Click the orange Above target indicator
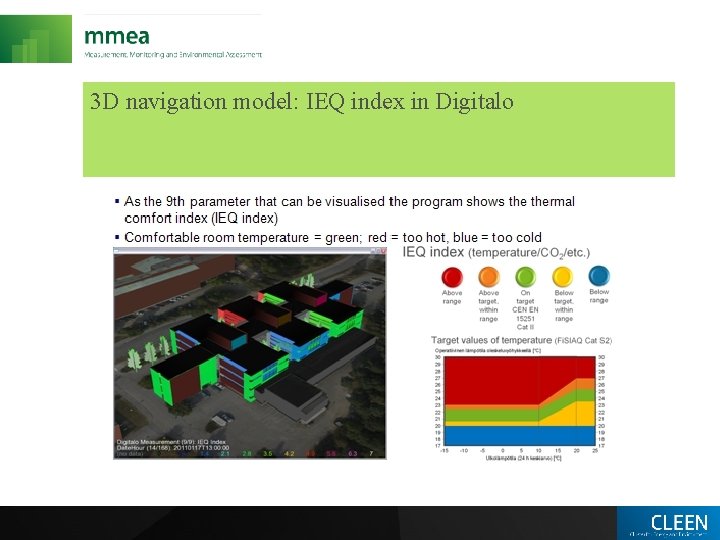This screenshot has width=720, height=540. (489, 277)
